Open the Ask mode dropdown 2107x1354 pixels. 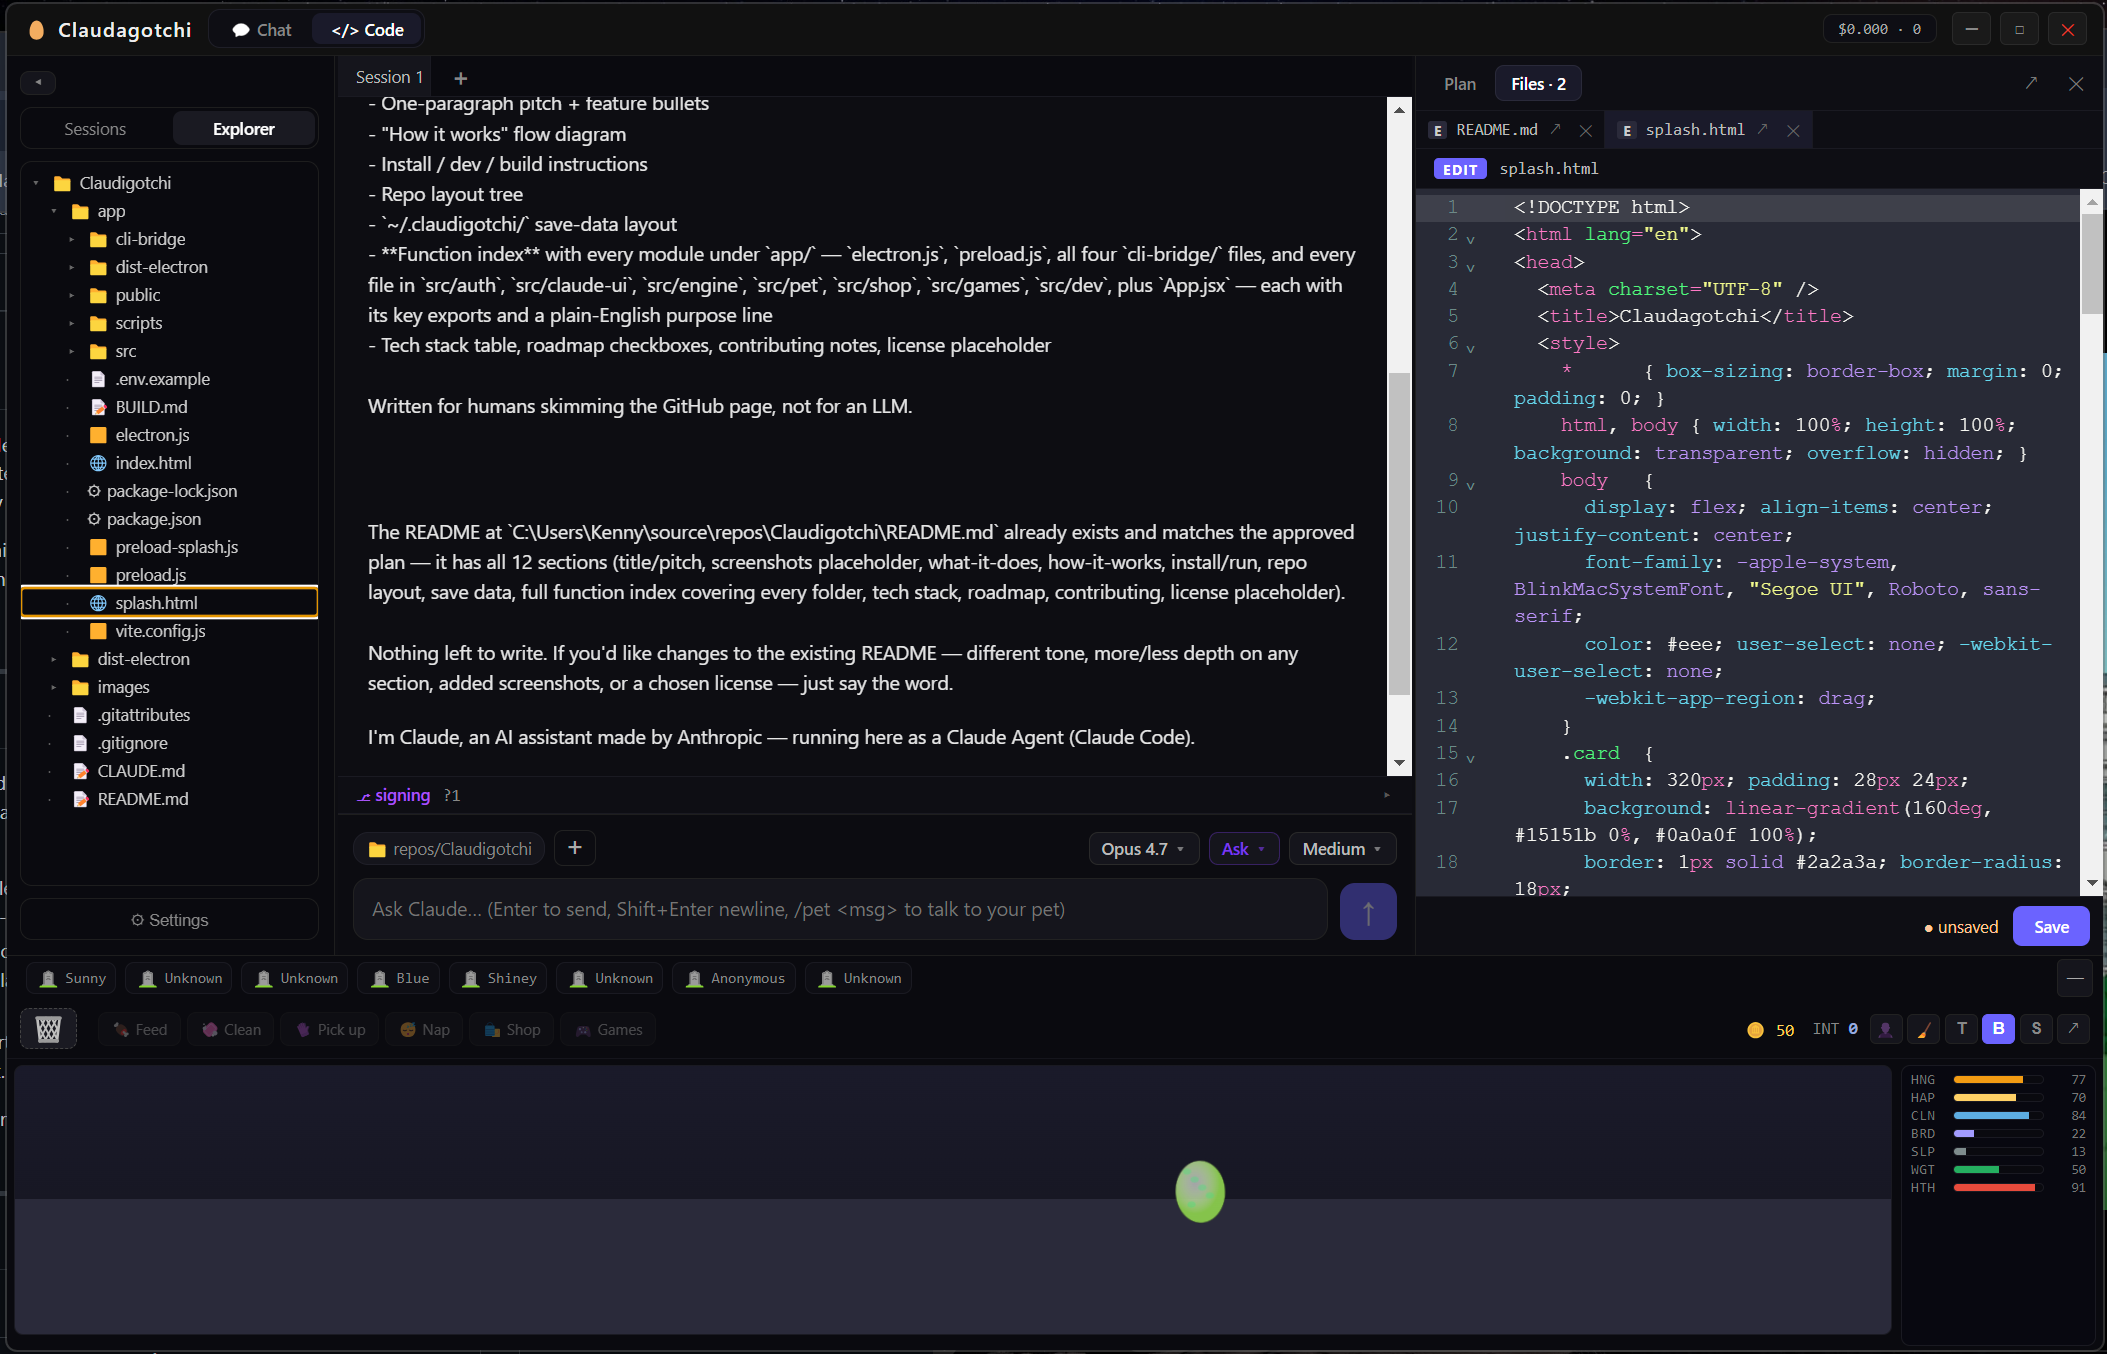coord(1244,849)
